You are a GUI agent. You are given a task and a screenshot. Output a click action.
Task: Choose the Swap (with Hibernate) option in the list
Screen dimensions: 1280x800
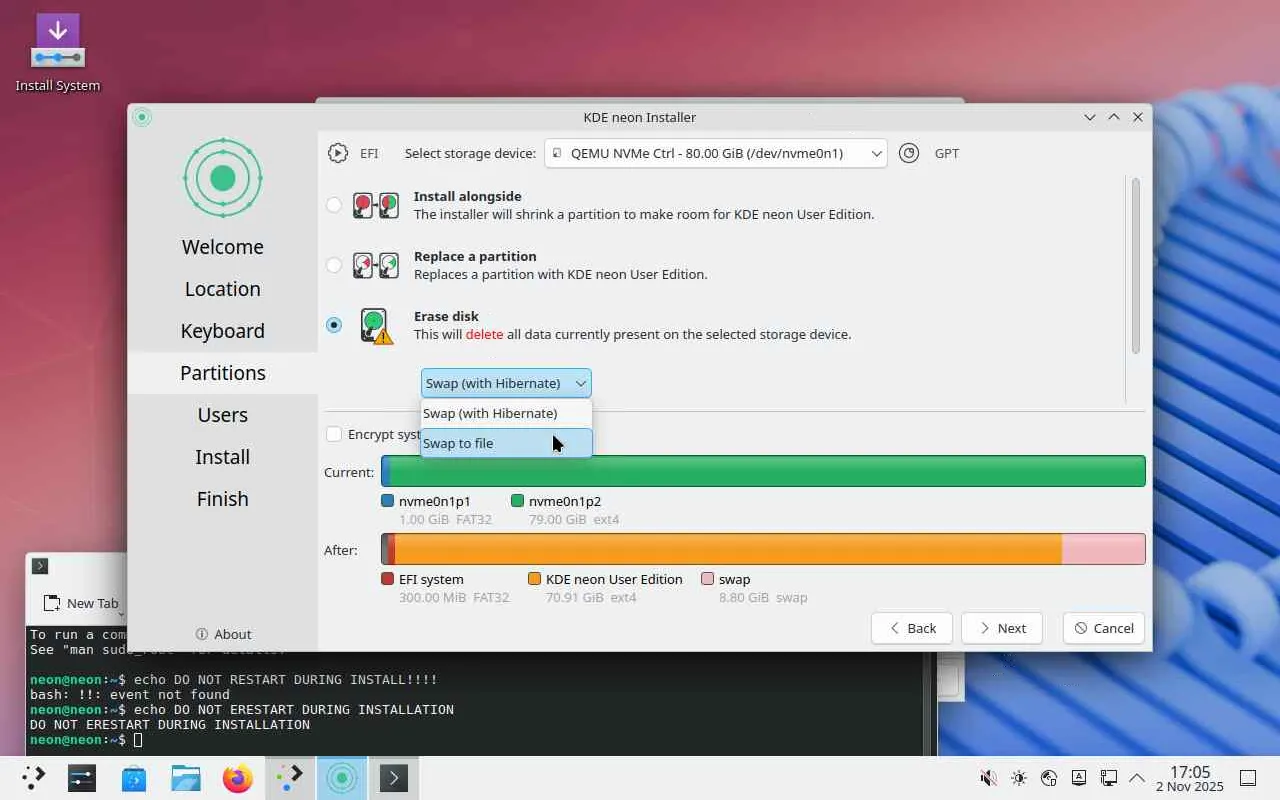click(x=506, y=413)
